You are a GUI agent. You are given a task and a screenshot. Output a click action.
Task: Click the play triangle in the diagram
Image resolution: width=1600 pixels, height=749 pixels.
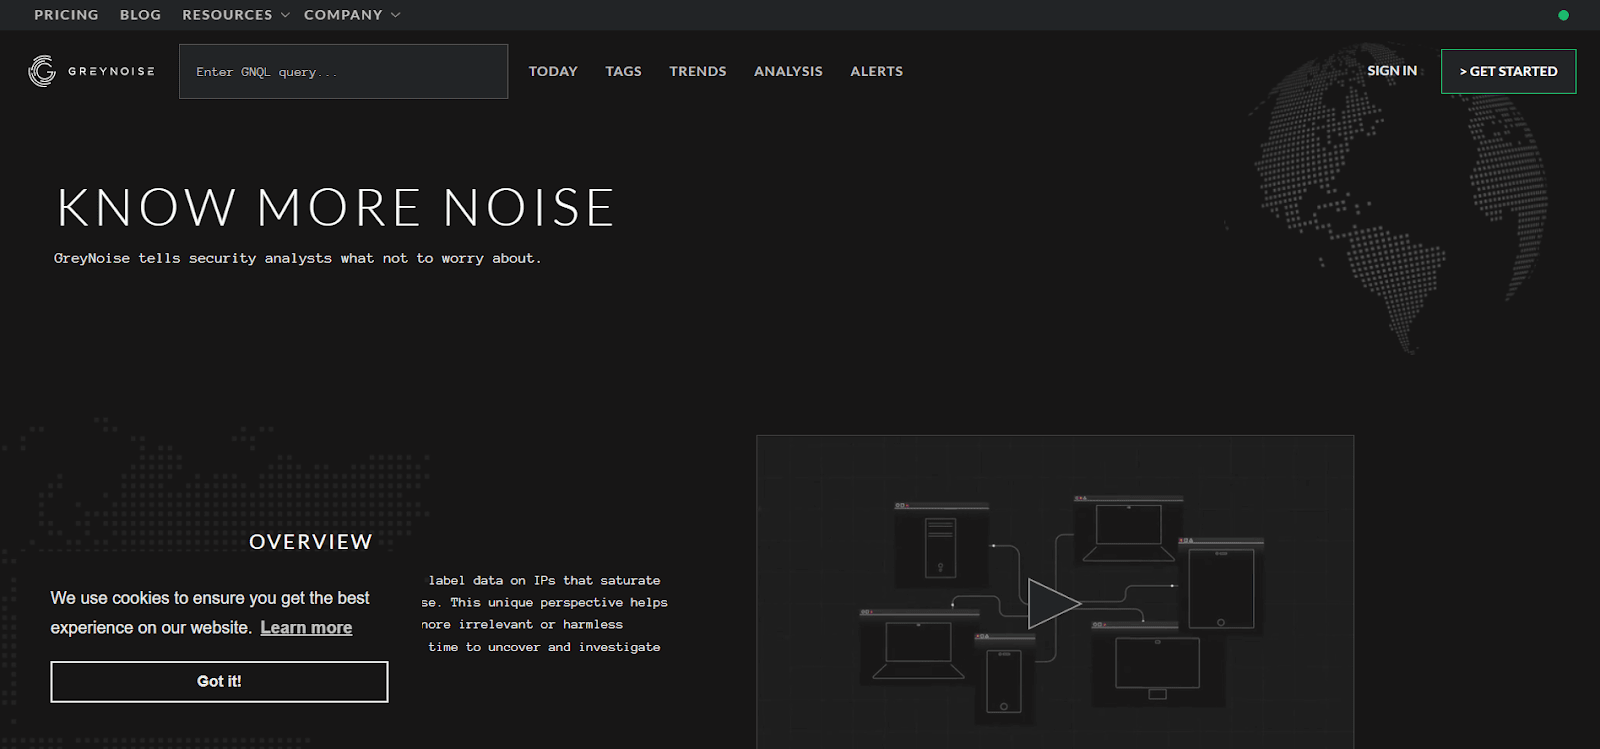[1054, 603]
